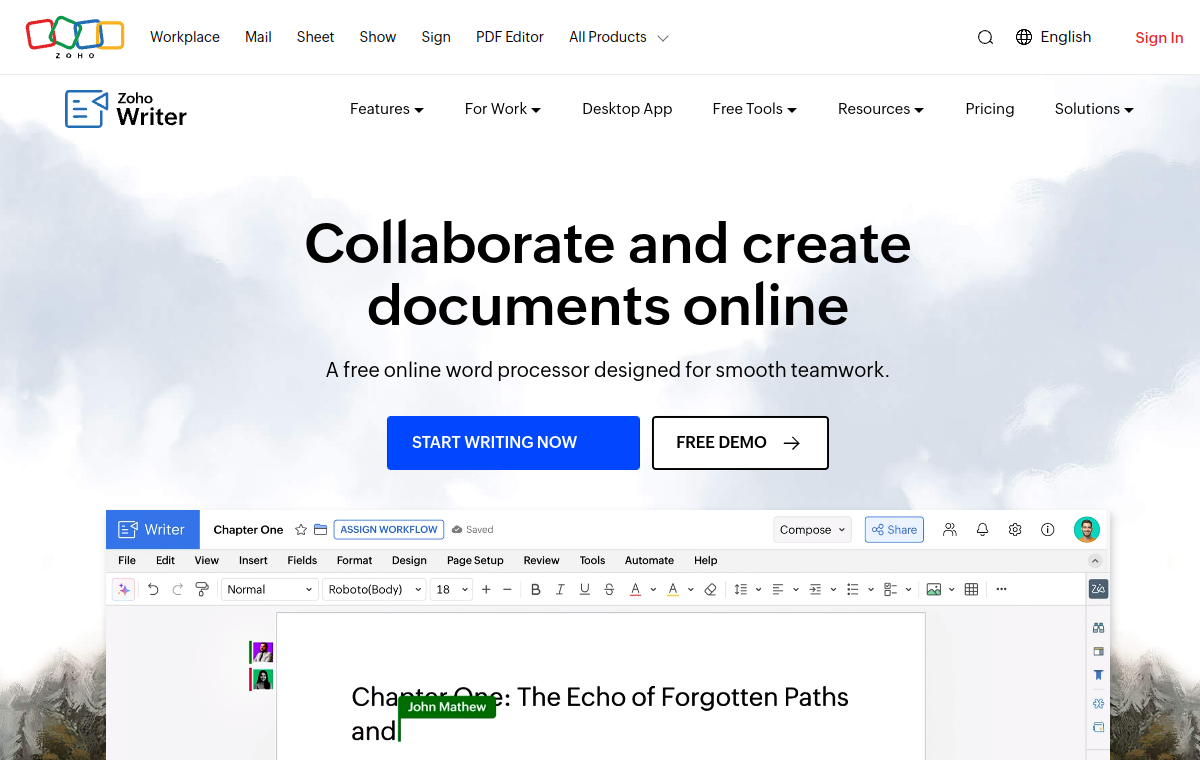This screenshot has height=760, width=1200.
Task: Expand the For Work dropdown
Action: (503, 109)
